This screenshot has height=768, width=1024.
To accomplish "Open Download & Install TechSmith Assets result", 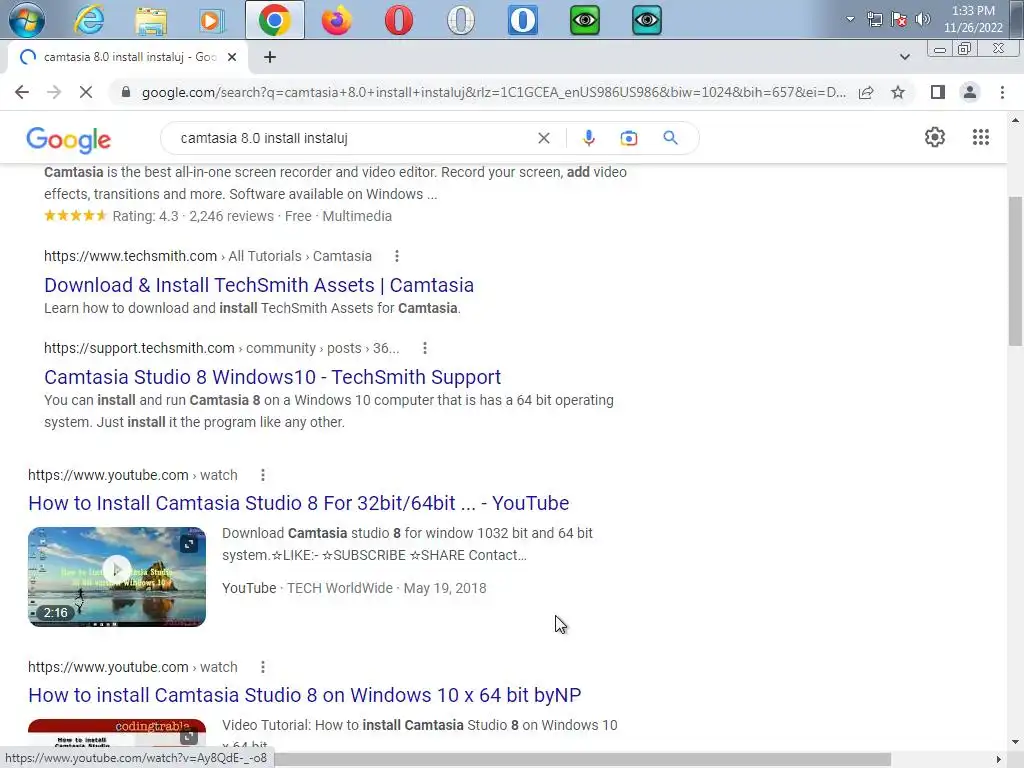I will click(259, 285).
